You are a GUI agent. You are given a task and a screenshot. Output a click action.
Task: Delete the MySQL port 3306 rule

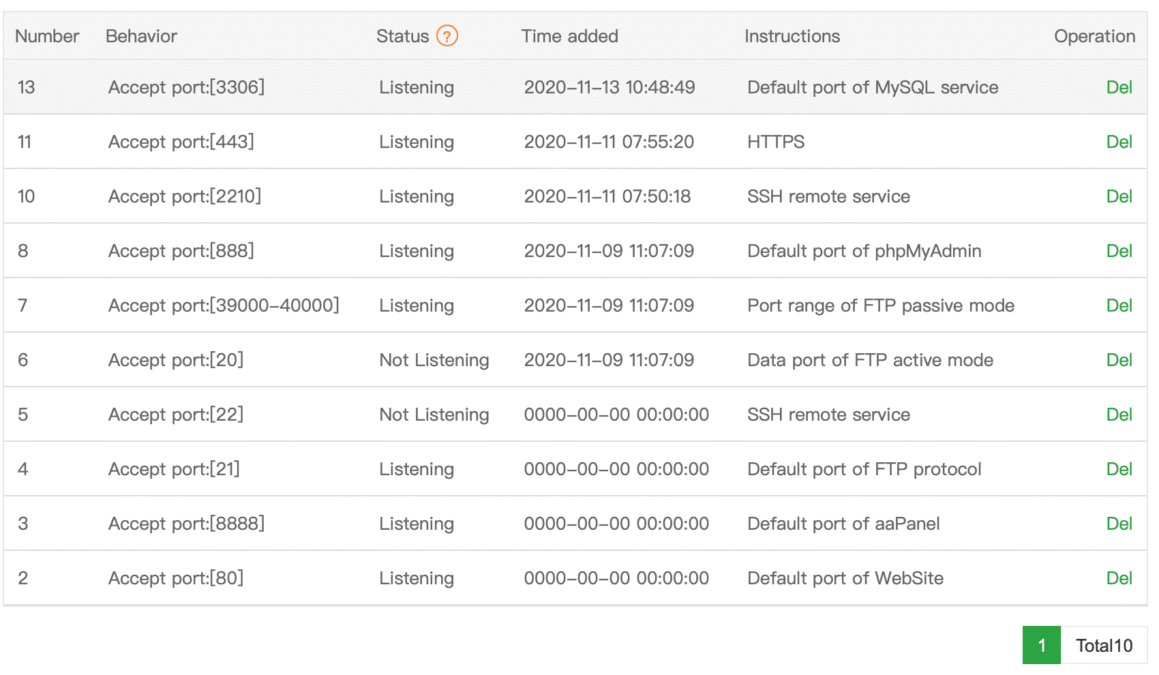coord(1118,87)
